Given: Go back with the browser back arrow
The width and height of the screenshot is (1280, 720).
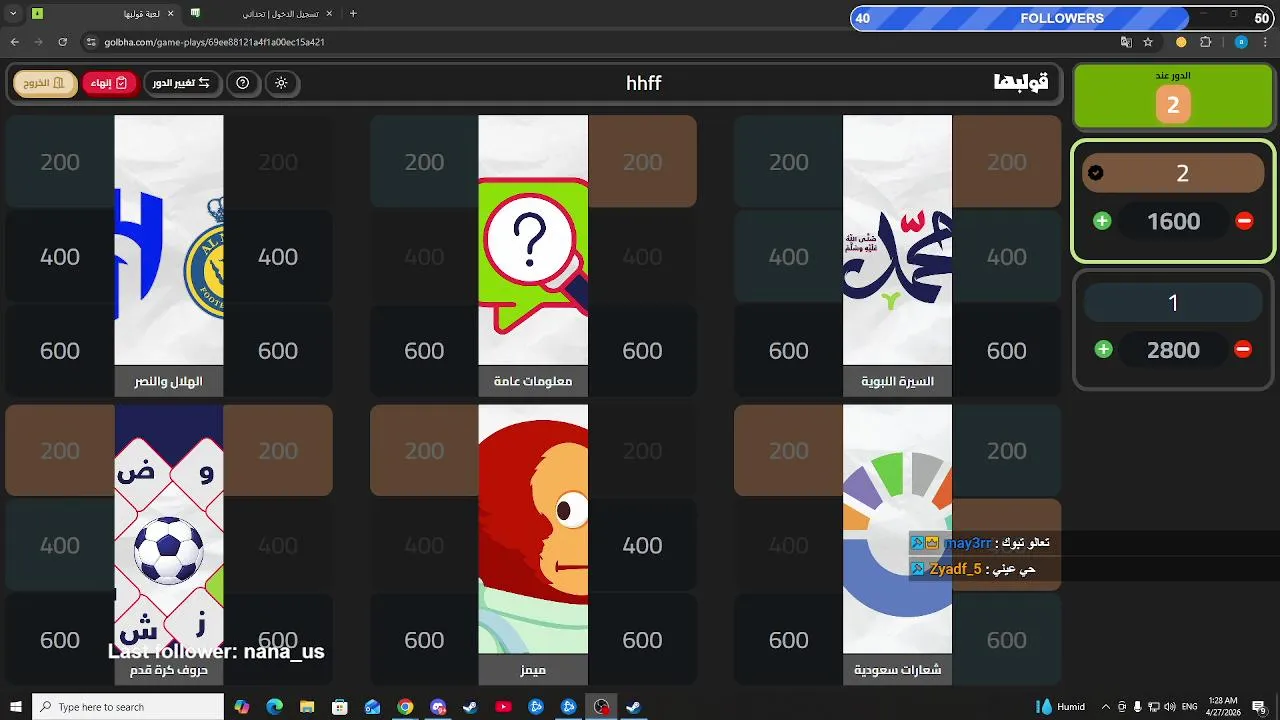Looking at the screenshot, I should click(14, 42).
